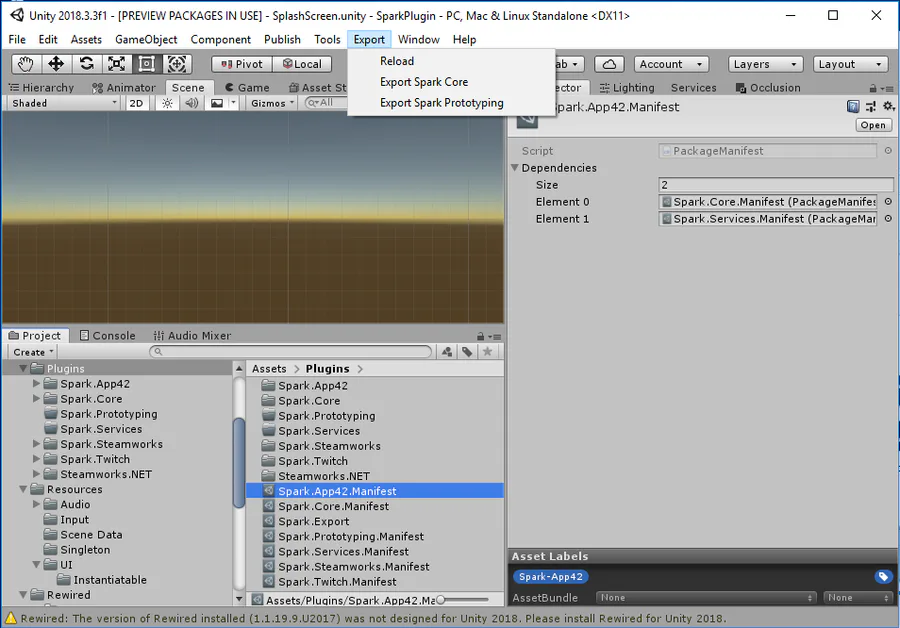The image size is (900, 628).
Task: Open the Tools menu
Action: tap(327, 40)
